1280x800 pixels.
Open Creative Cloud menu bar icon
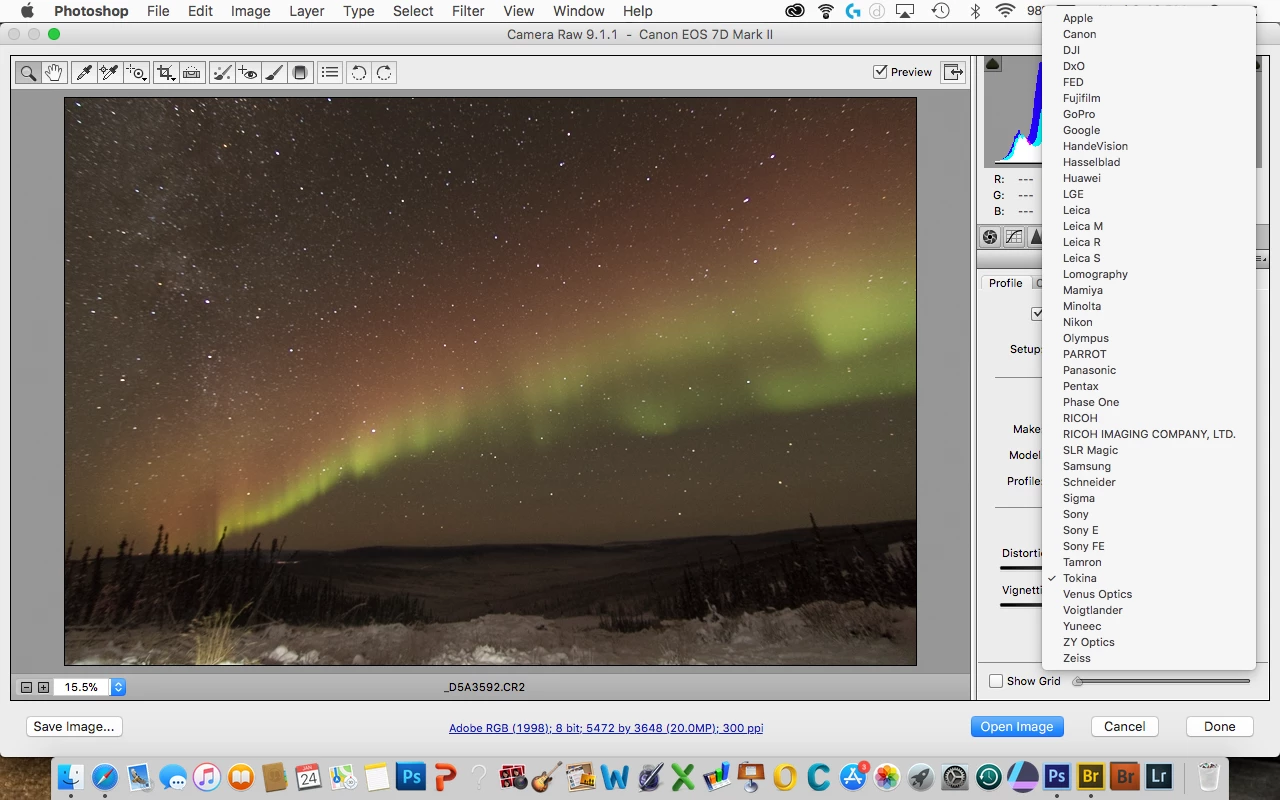pyautogui.click(x=795, y=11)
